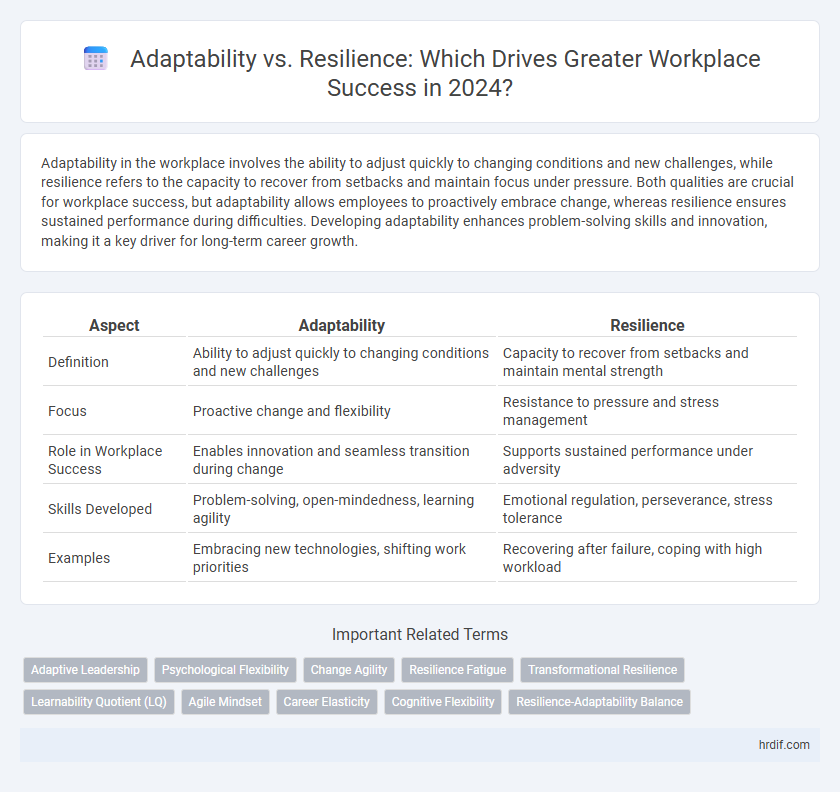Open the Learnability Quotient (LQ) tag
840x792 pixels.
tap(99, 702)
